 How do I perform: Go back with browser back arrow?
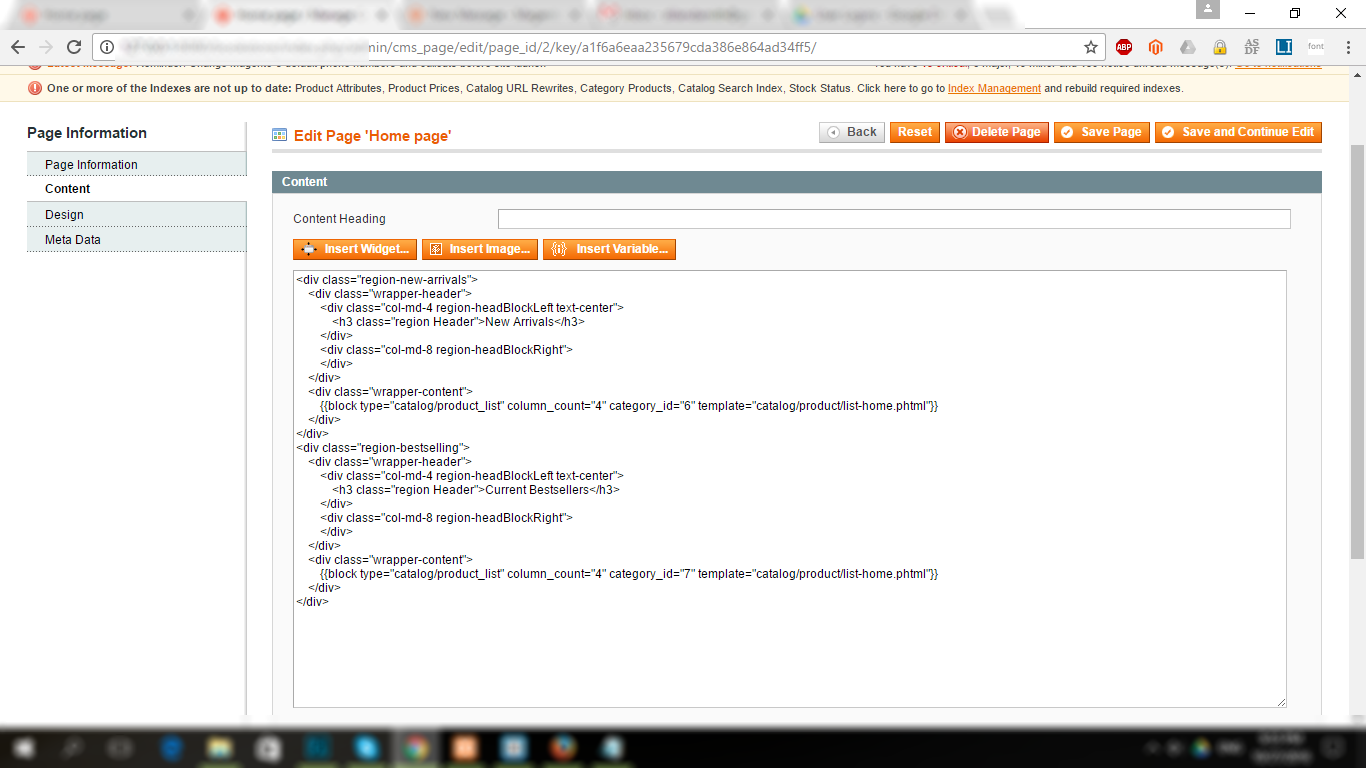point(18,47)
